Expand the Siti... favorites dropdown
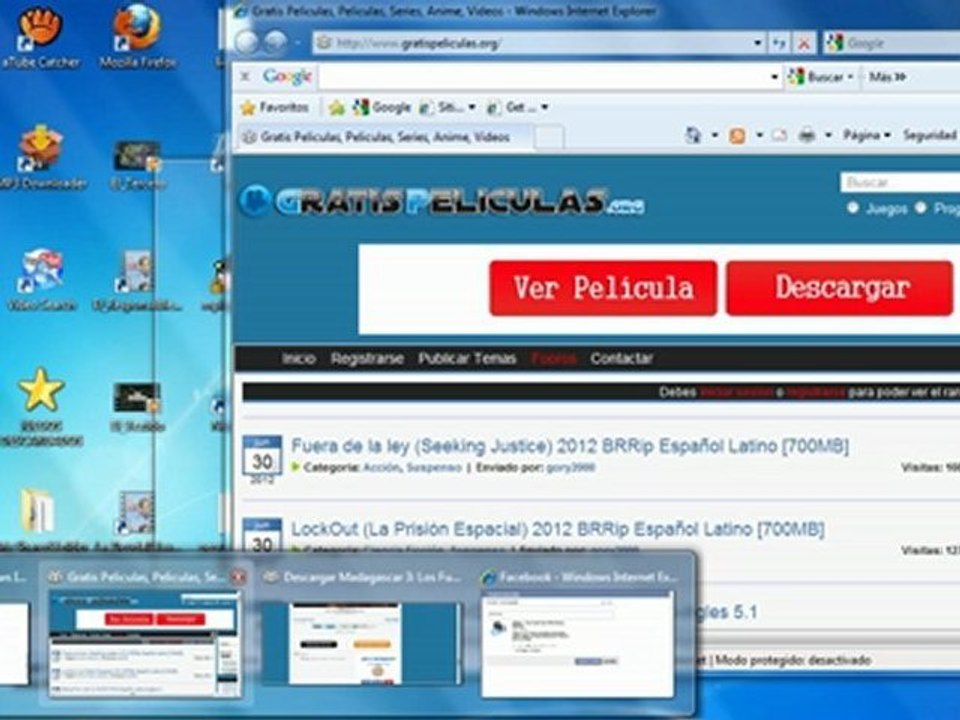This screenshot has height=720, width=960. (x=471, y=108)
